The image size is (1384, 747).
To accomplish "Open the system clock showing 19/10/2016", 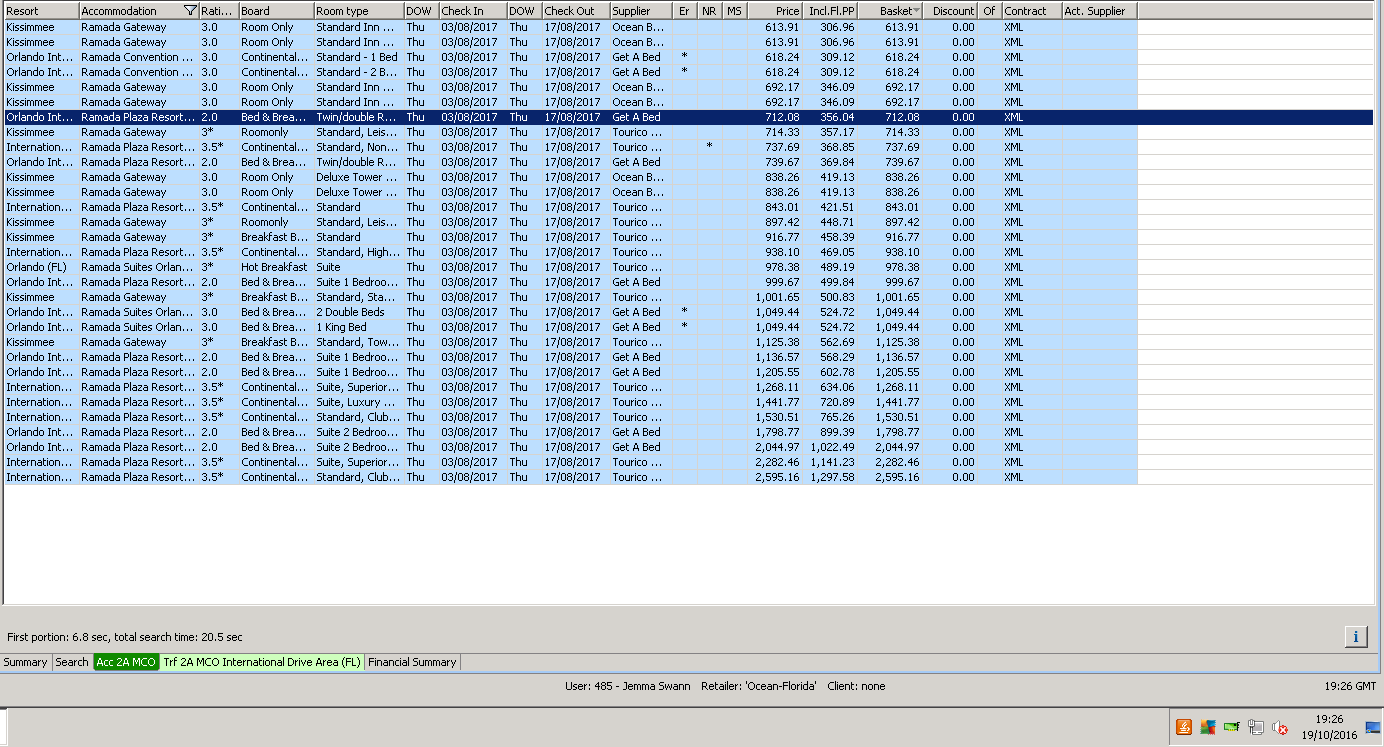I will tap(1329, 727).
